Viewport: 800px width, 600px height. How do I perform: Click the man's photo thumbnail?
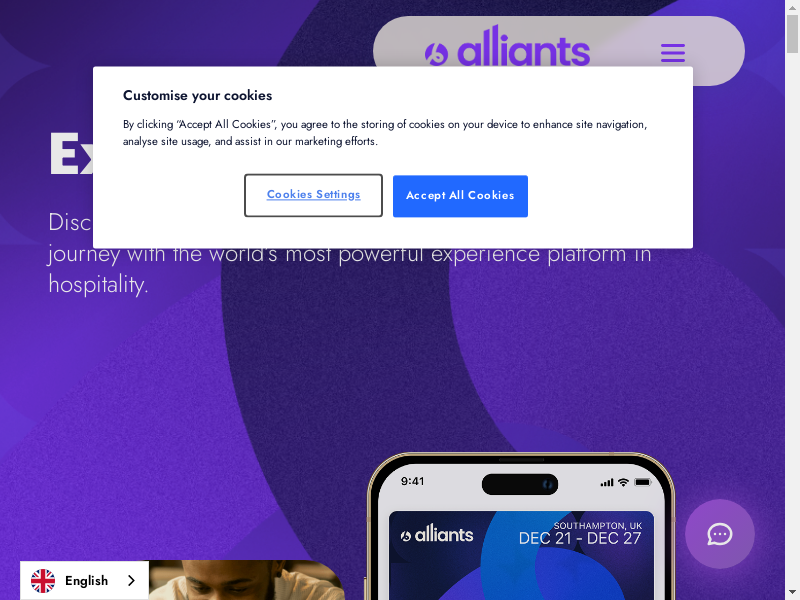246,580
